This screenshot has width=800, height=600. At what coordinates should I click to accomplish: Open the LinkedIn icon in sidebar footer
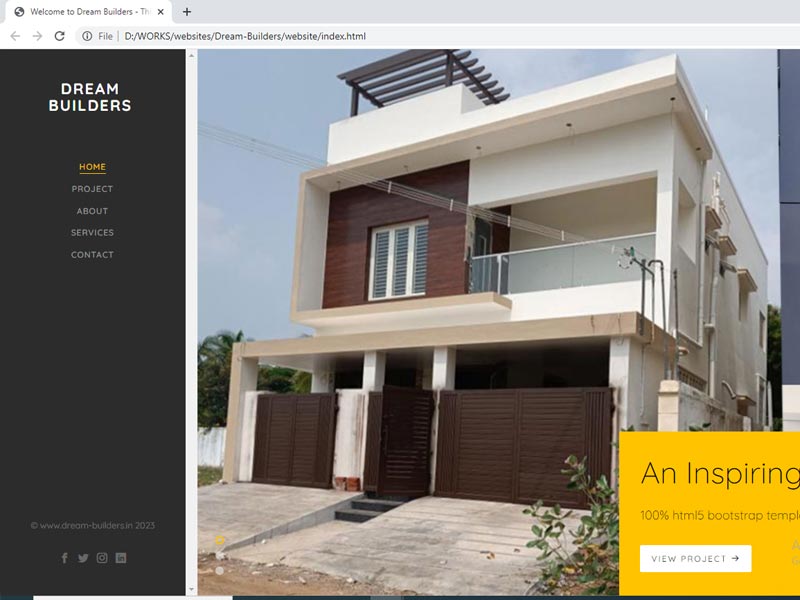coord(121,558)
